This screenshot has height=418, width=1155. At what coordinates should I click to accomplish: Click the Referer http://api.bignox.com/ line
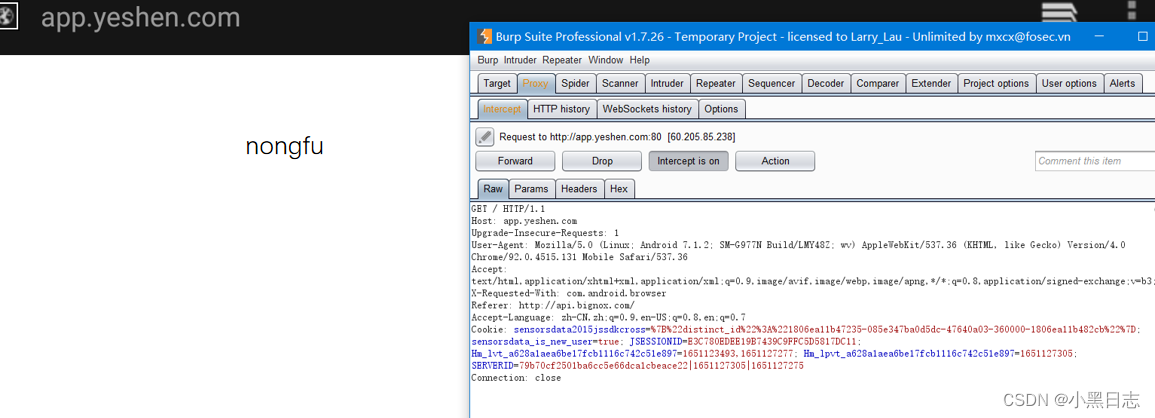click(552, 305)
